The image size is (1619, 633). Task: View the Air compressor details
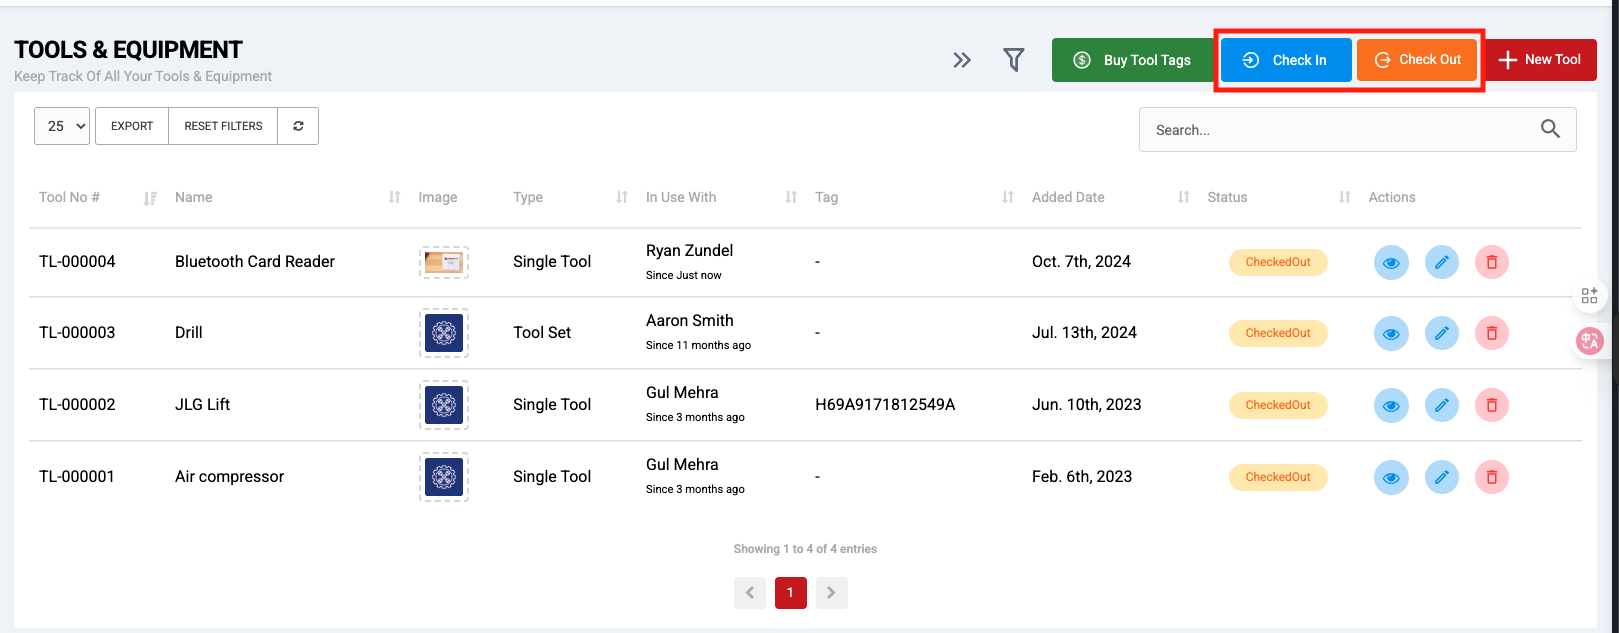point(1391,477)
